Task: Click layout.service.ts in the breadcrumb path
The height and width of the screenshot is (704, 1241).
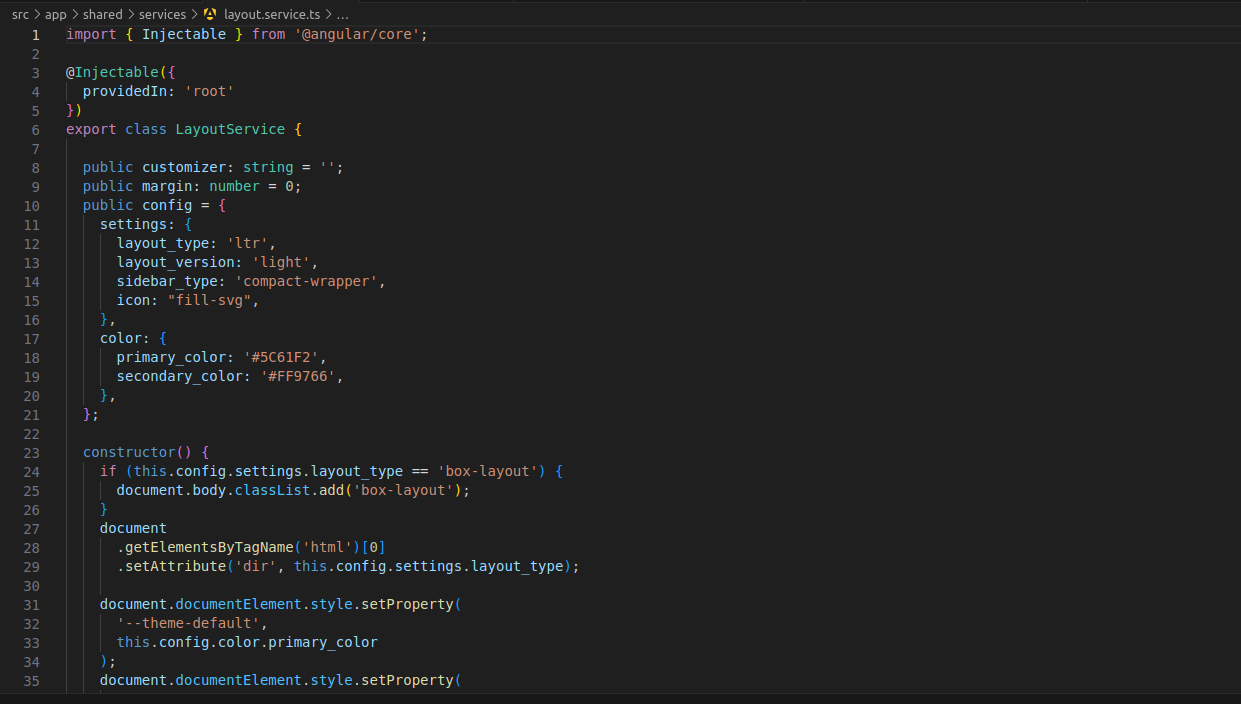Action: click(271, 15)
